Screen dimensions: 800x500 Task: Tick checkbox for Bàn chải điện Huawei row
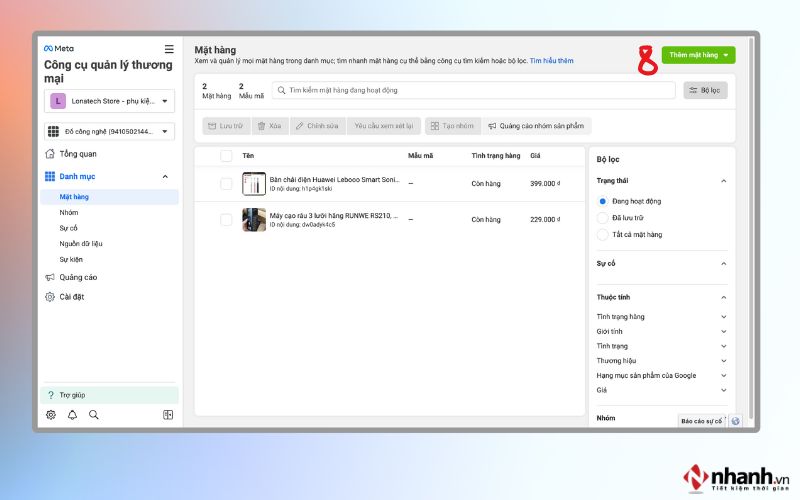coord(226,184)
